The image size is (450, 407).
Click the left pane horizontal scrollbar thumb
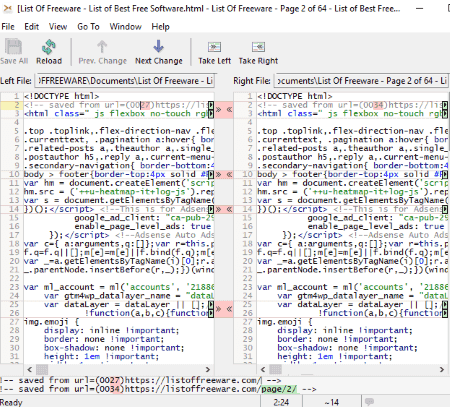click(x=42, y=369)
